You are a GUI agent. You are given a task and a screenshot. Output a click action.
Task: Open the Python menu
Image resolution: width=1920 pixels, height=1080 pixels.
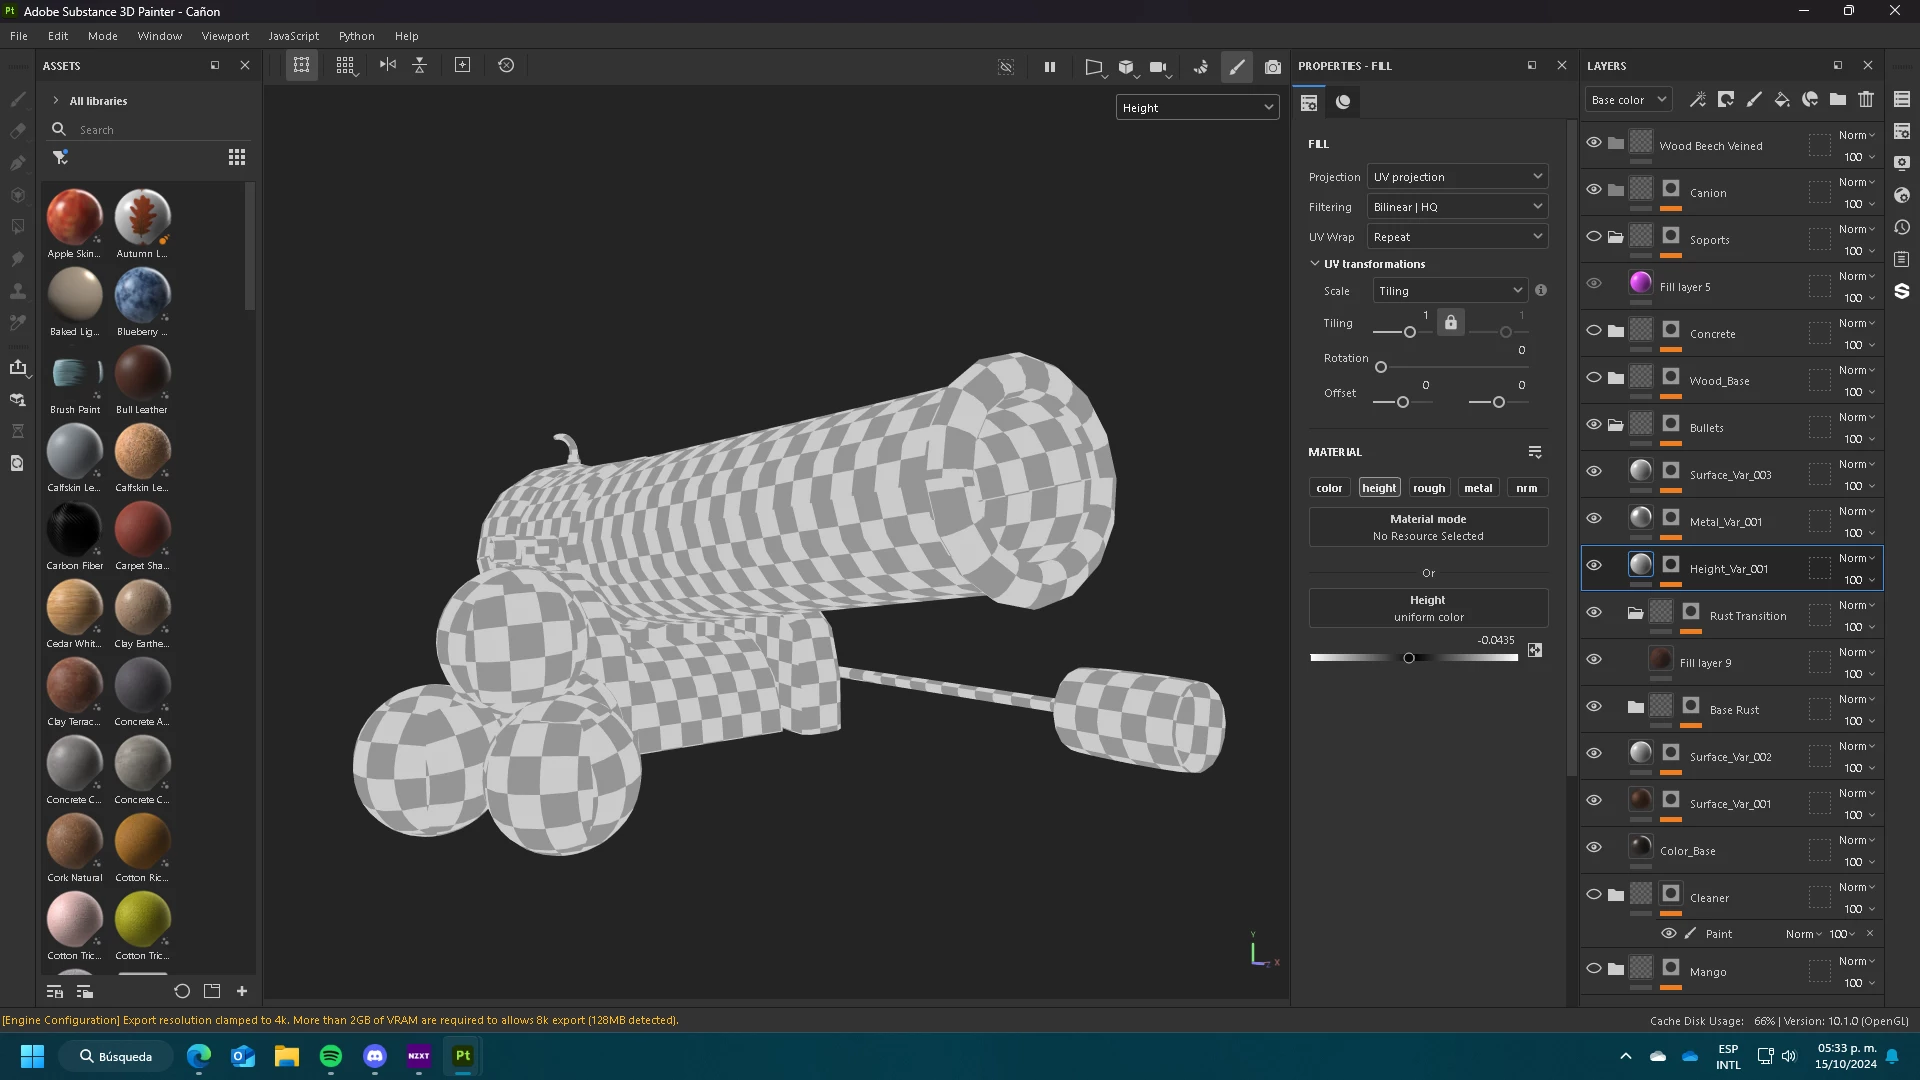pyautogui.click(x=356, y=36)
